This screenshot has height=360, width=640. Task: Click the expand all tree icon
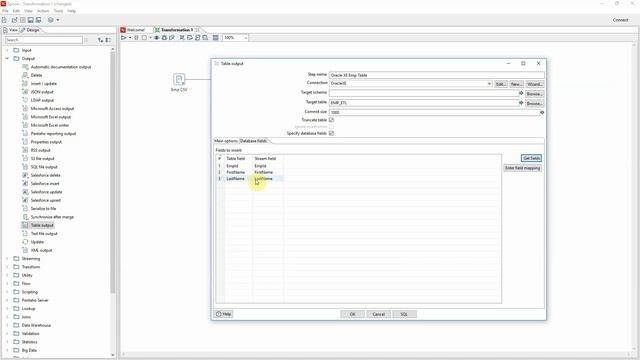coord(100,40)
